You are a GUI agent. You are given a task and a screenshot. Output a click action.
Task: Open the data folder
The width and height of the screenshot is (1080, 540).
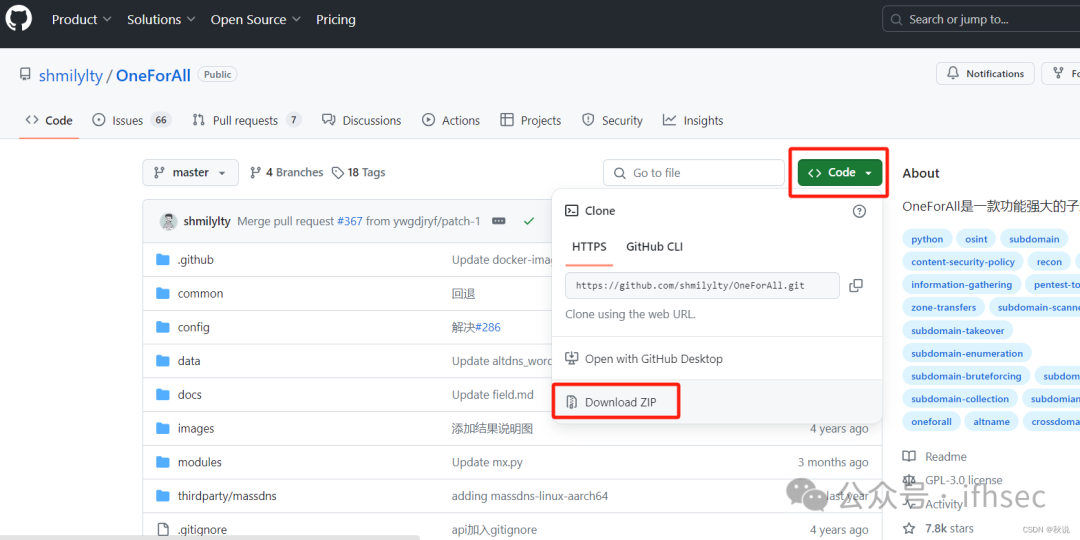pos(189,361)
